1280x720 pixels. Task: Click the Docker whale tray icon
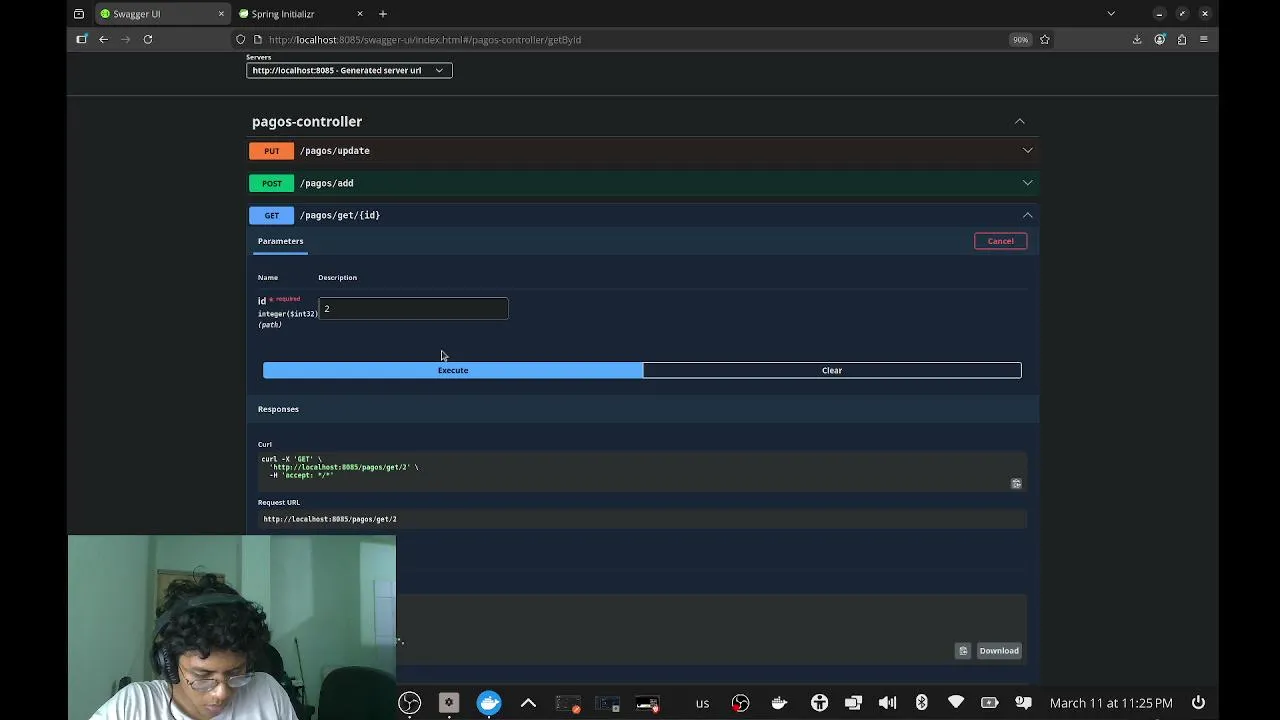780,703
